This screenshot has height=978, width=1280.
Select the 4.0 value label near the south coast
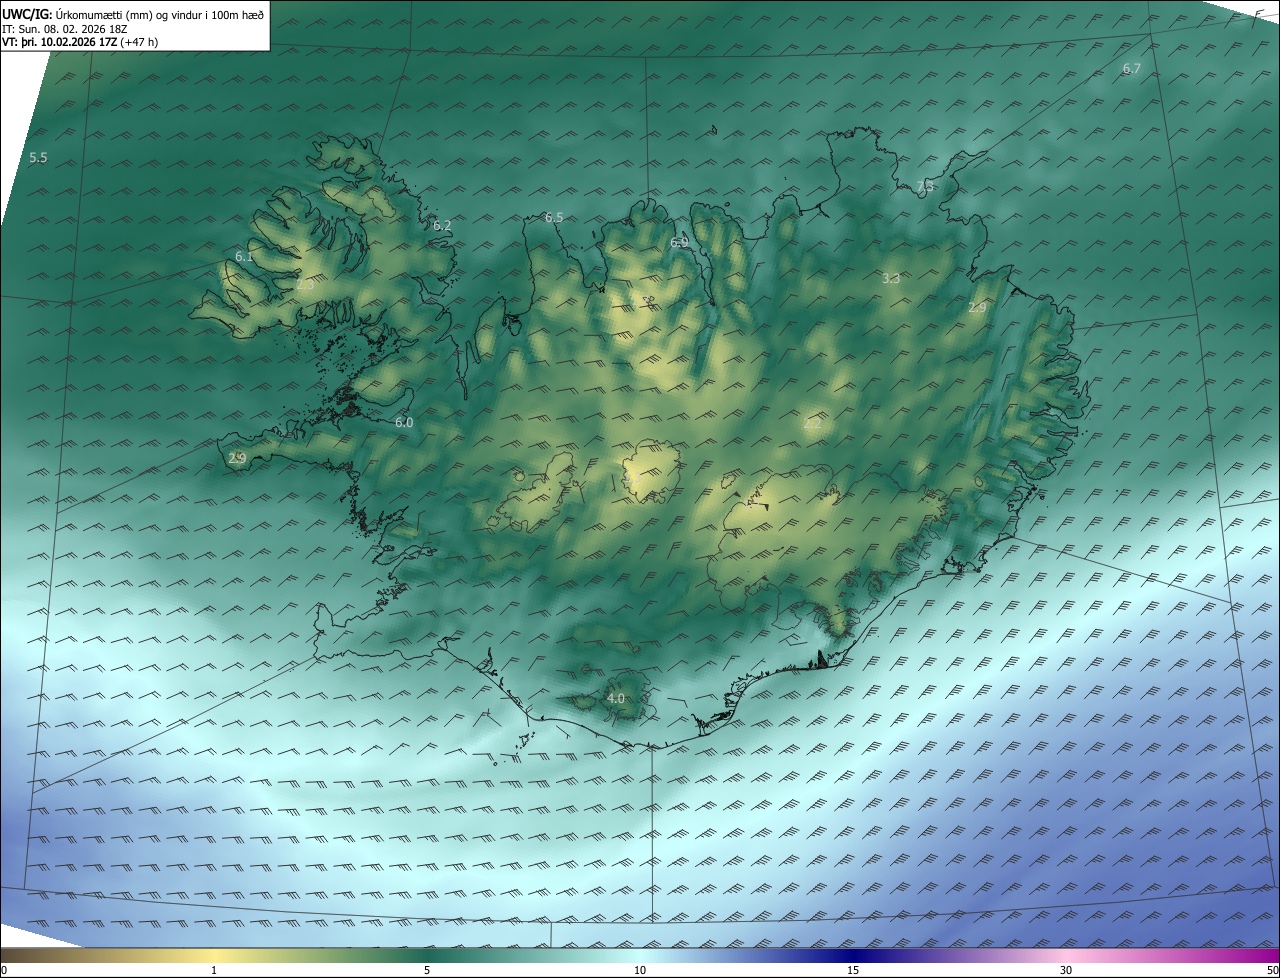pyautogui.click(x=616, y=698)
